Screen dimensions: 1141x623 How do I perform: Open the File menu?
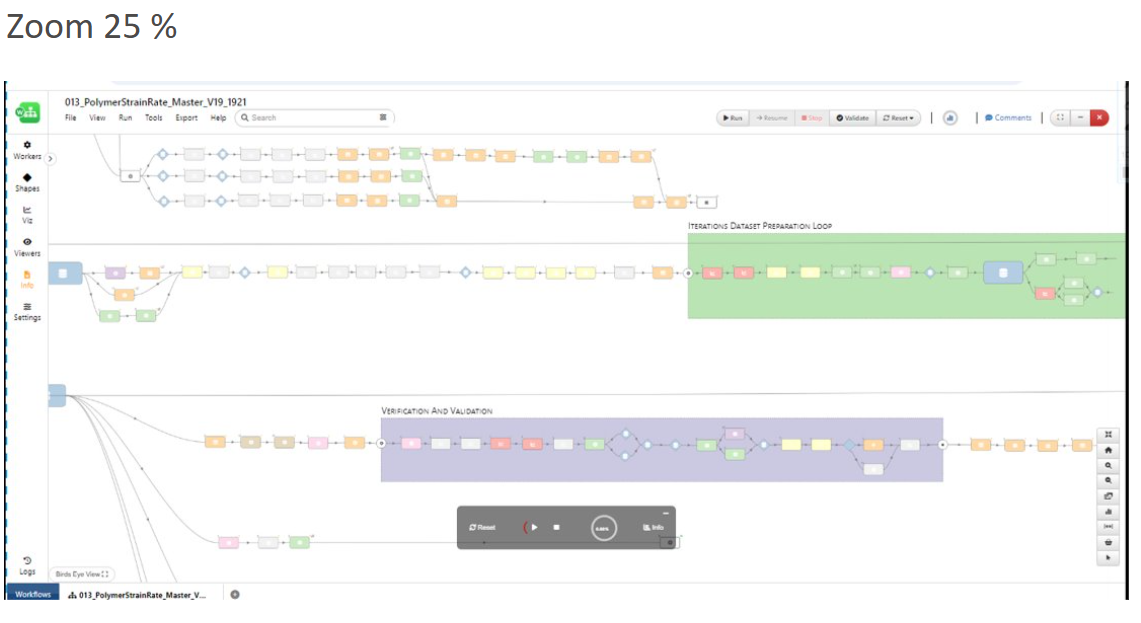(71, 118)
